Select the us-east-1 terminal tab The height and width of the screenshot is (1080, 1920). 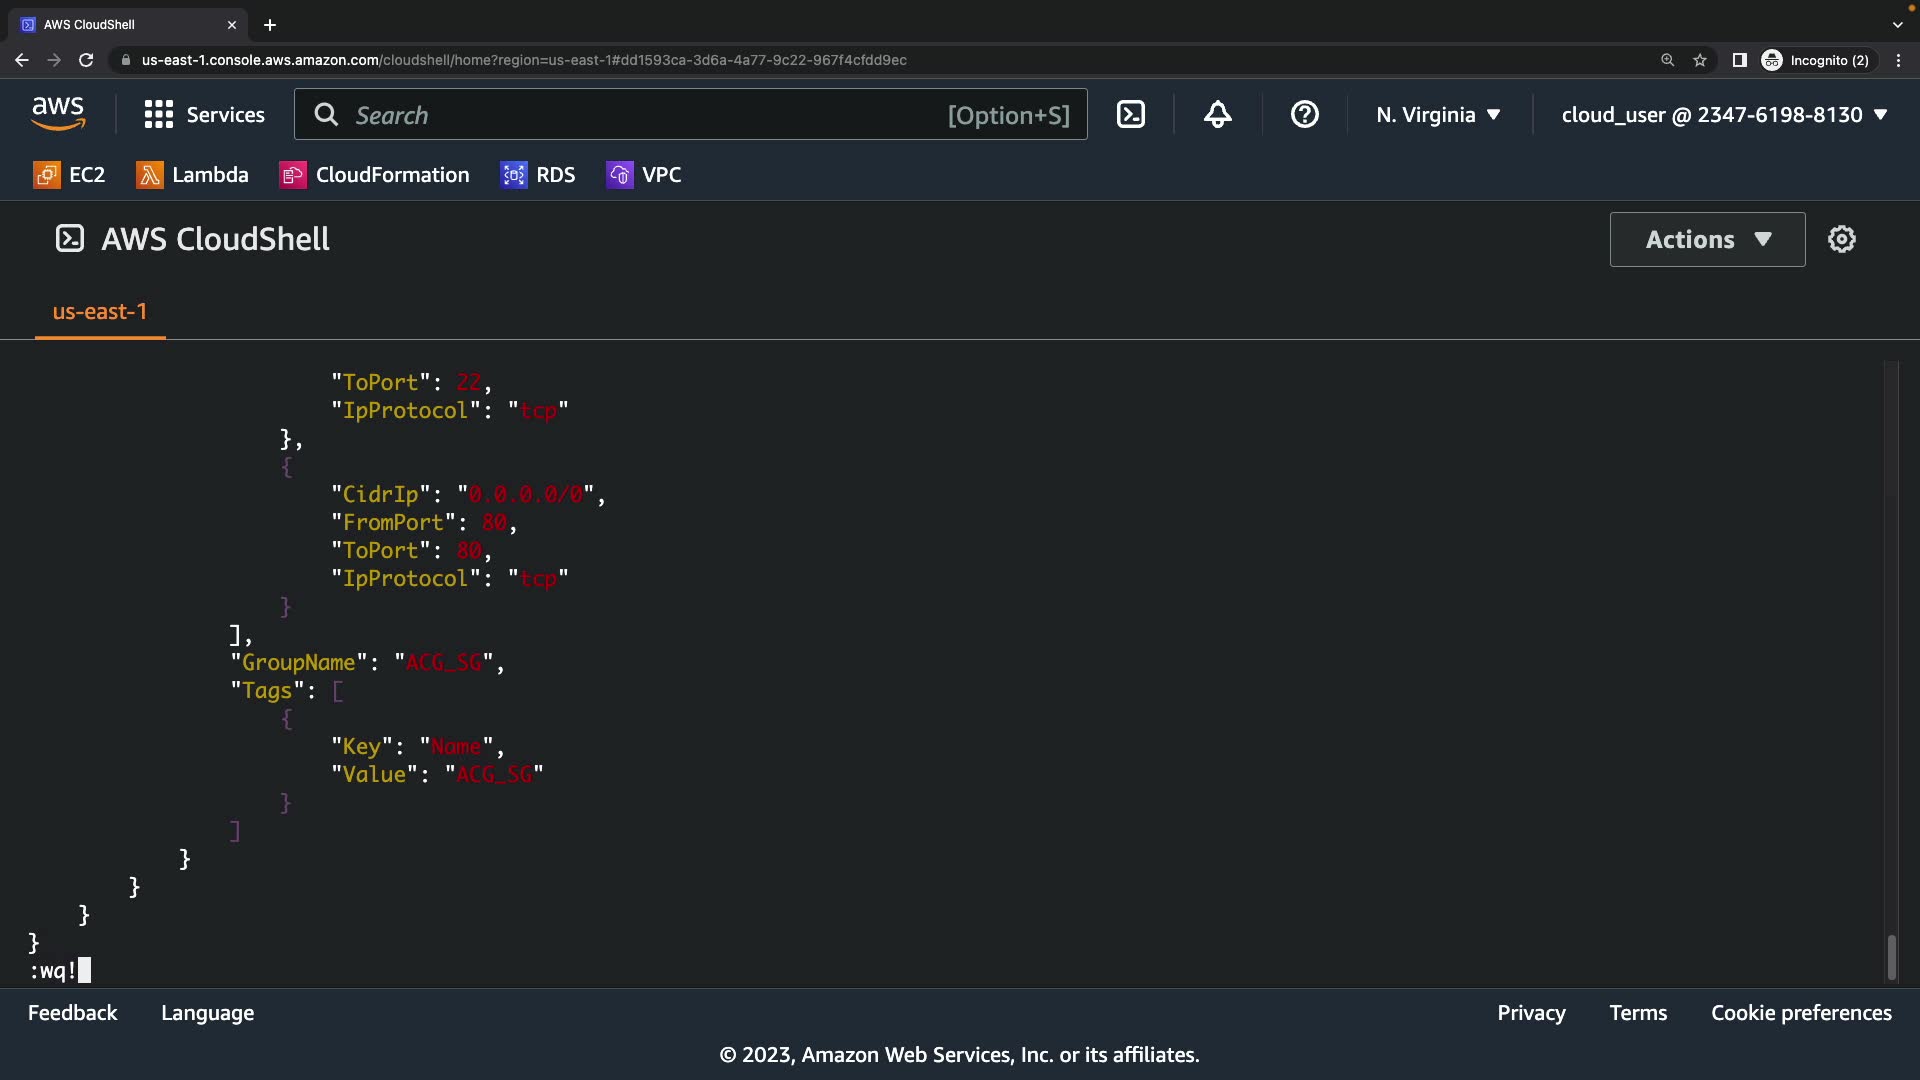click(100, 312)
